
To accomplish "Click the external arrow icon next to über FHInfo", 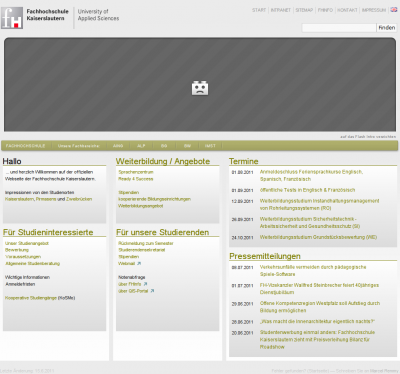I will (145, 284).
